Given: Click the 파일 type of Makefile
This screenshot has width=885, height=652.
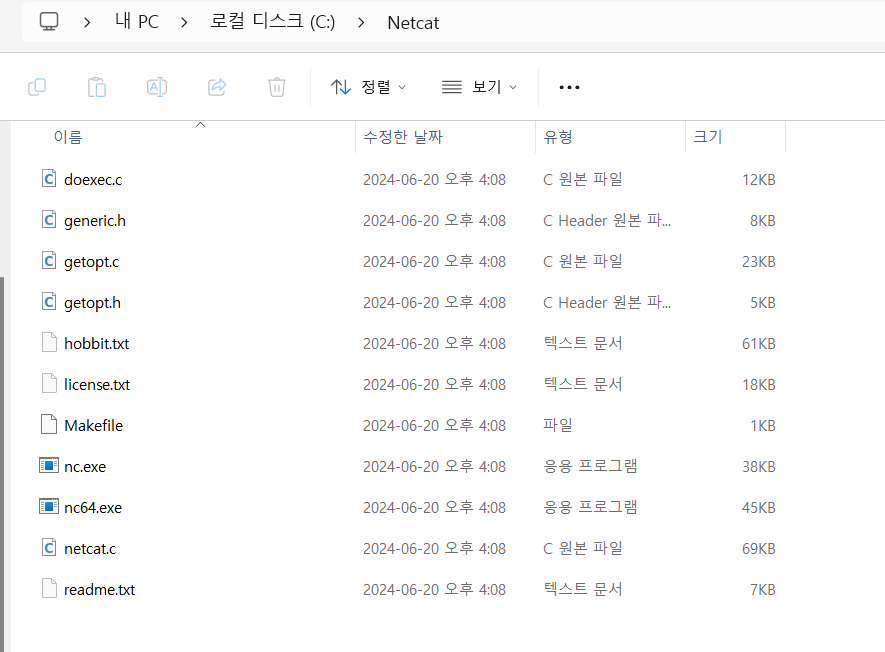Looking at the screenshot, I should 558,425.
